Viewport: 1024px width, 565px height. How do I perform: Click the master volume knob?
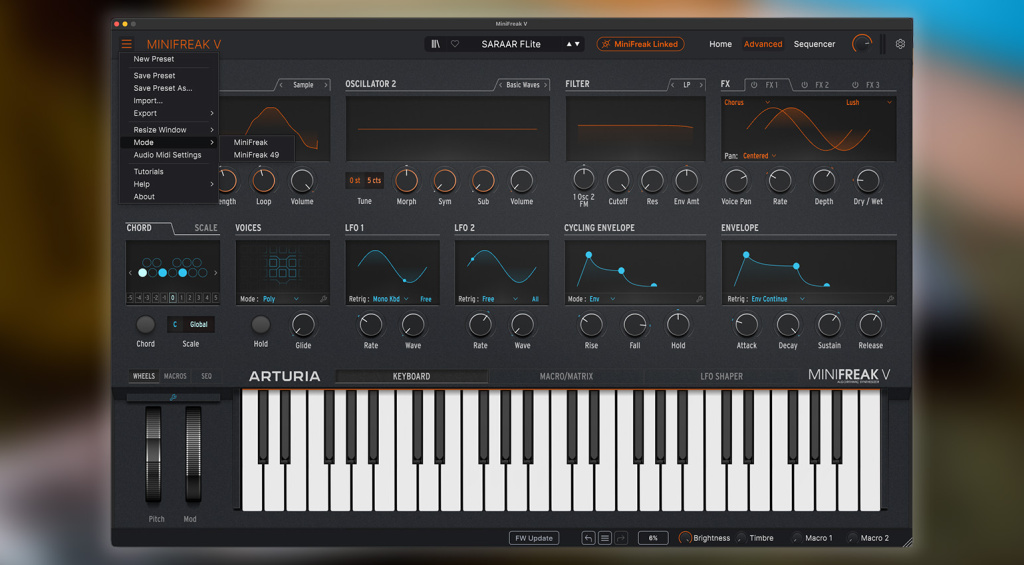(862, 44)
